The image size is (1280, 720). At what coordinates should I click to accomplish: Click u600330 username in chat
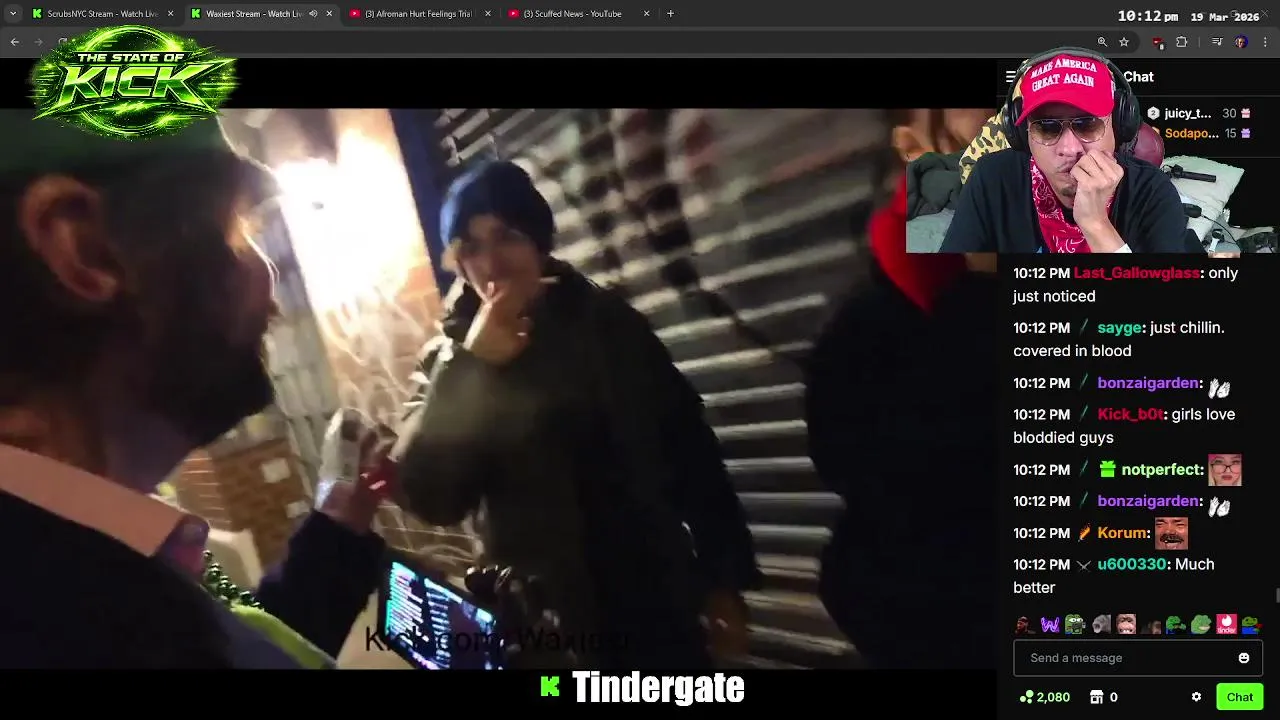pyautogui.click(x=1132, y=564)
